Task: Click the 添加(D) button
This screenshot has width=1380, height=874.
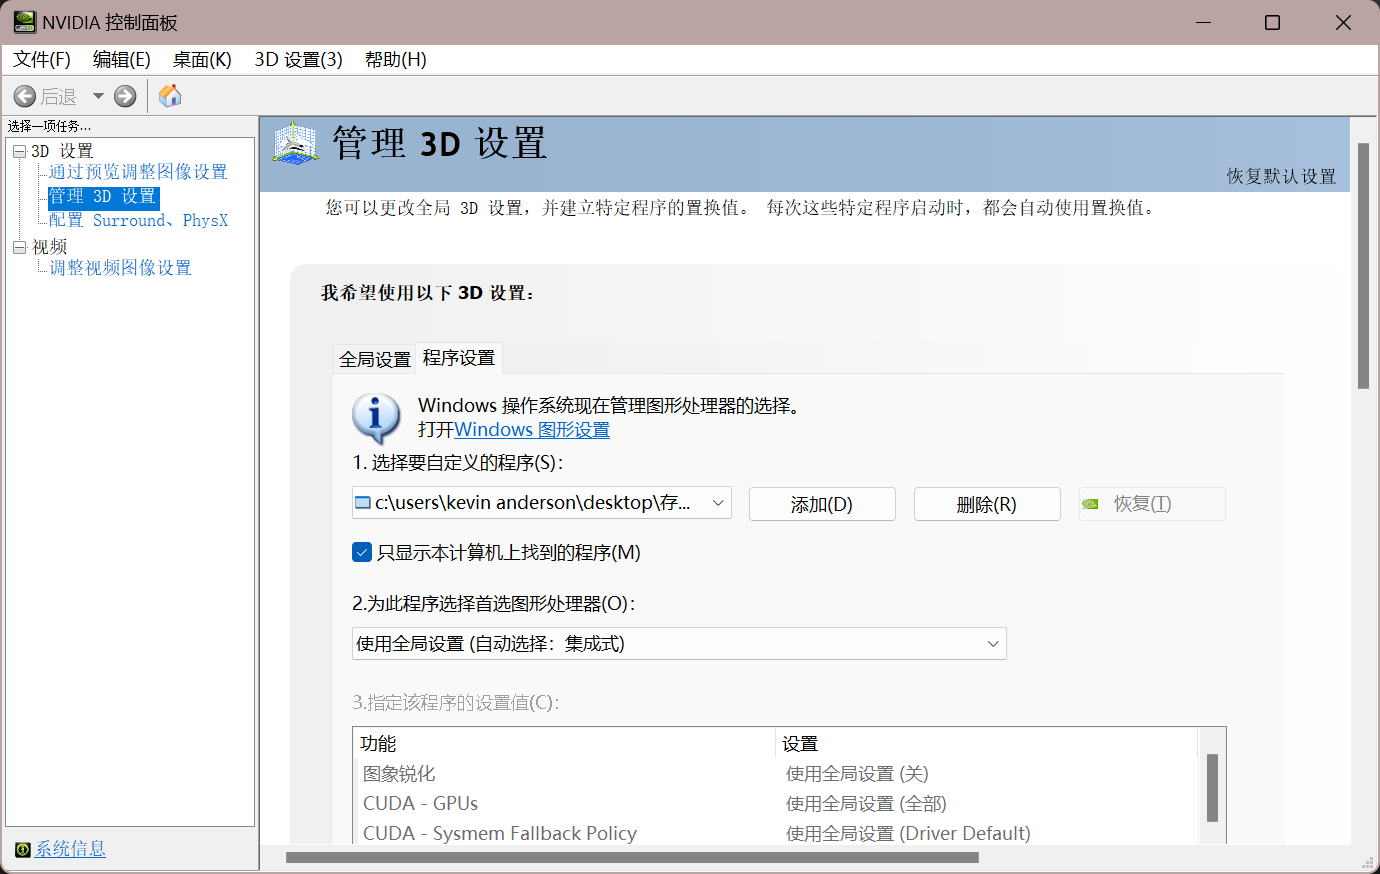Action: 821,504
